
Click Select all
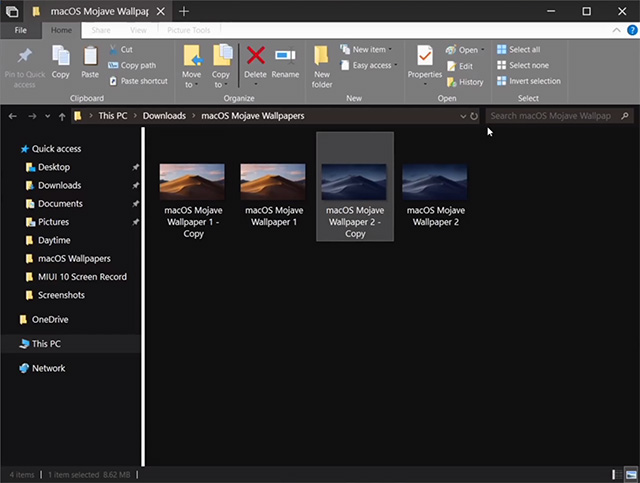pos(518,49)
